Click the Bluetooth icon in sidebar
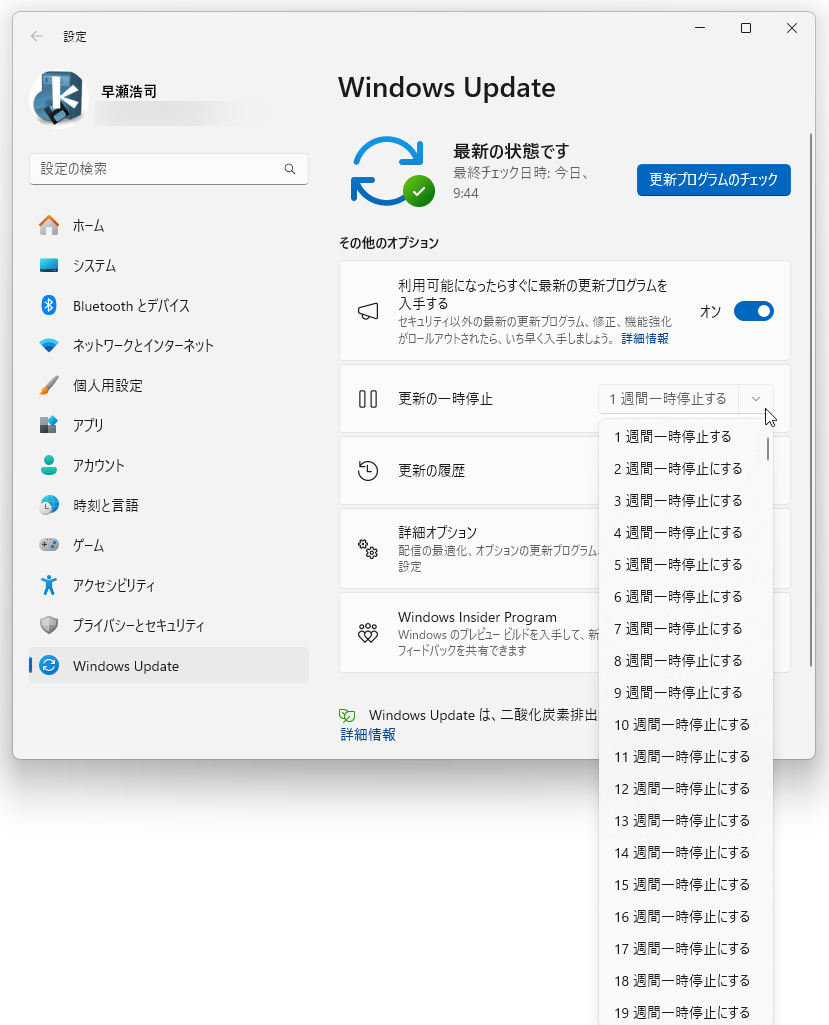This screenshot has width=829, height=1025. click(49, 305)
